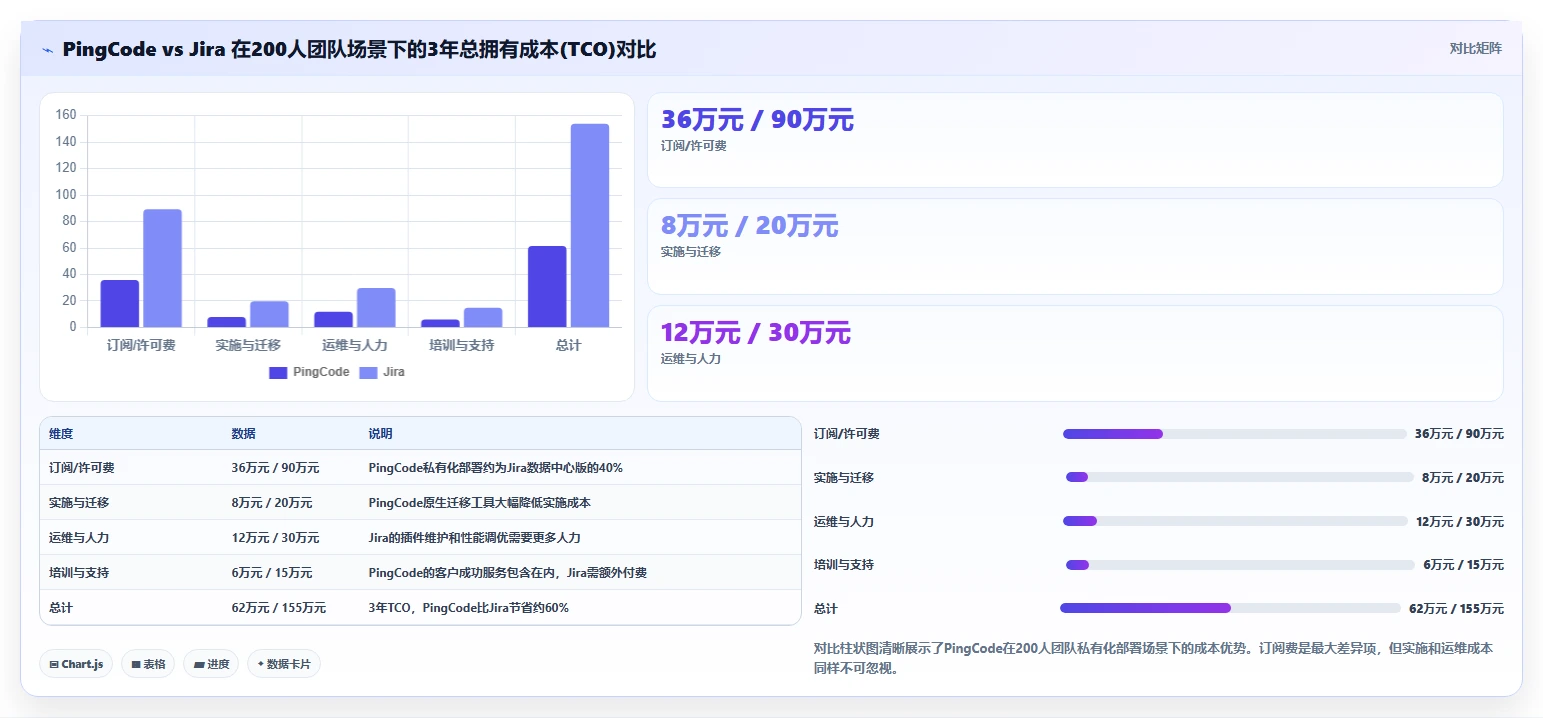Toggle the PingCode legend entry in chart
This screenshot has width=1543, height=718.
[309, 372]
